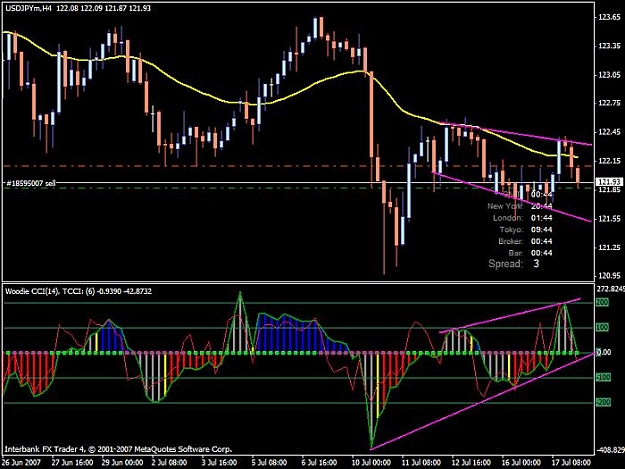The height and width of the screenshot is (469, 625).
Task: Click the Interbank FX Trader 4 copyright text
Action: (118, 449)
